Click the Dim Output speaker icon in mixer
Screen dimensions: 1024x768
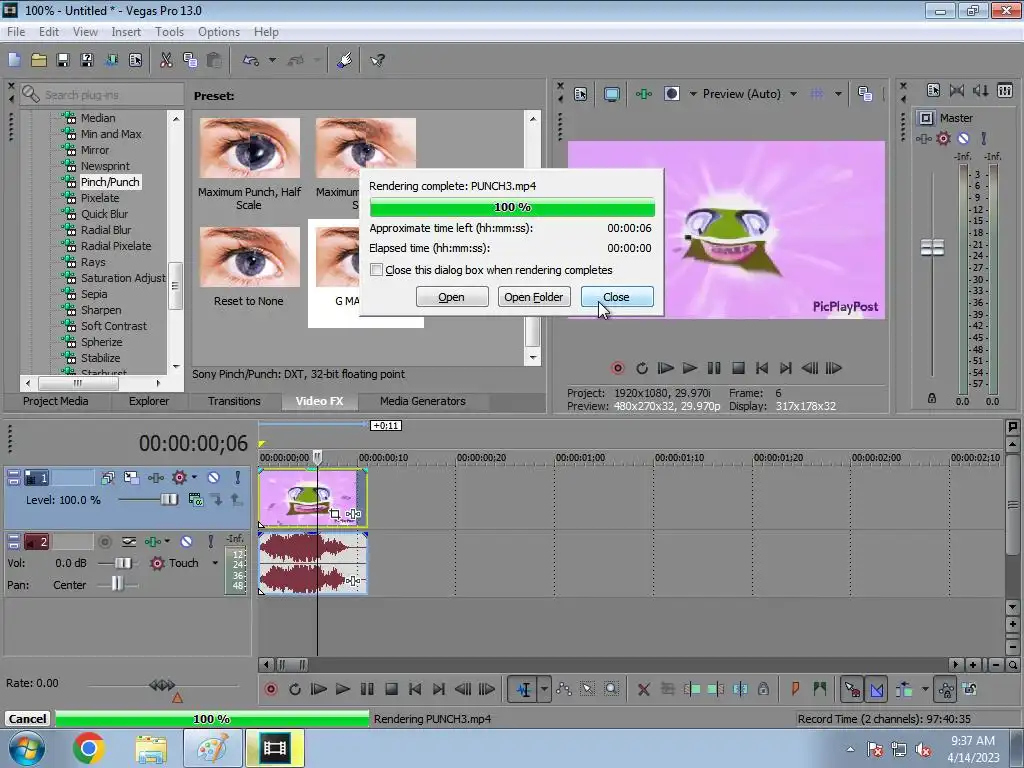click(x=980, y=91)
